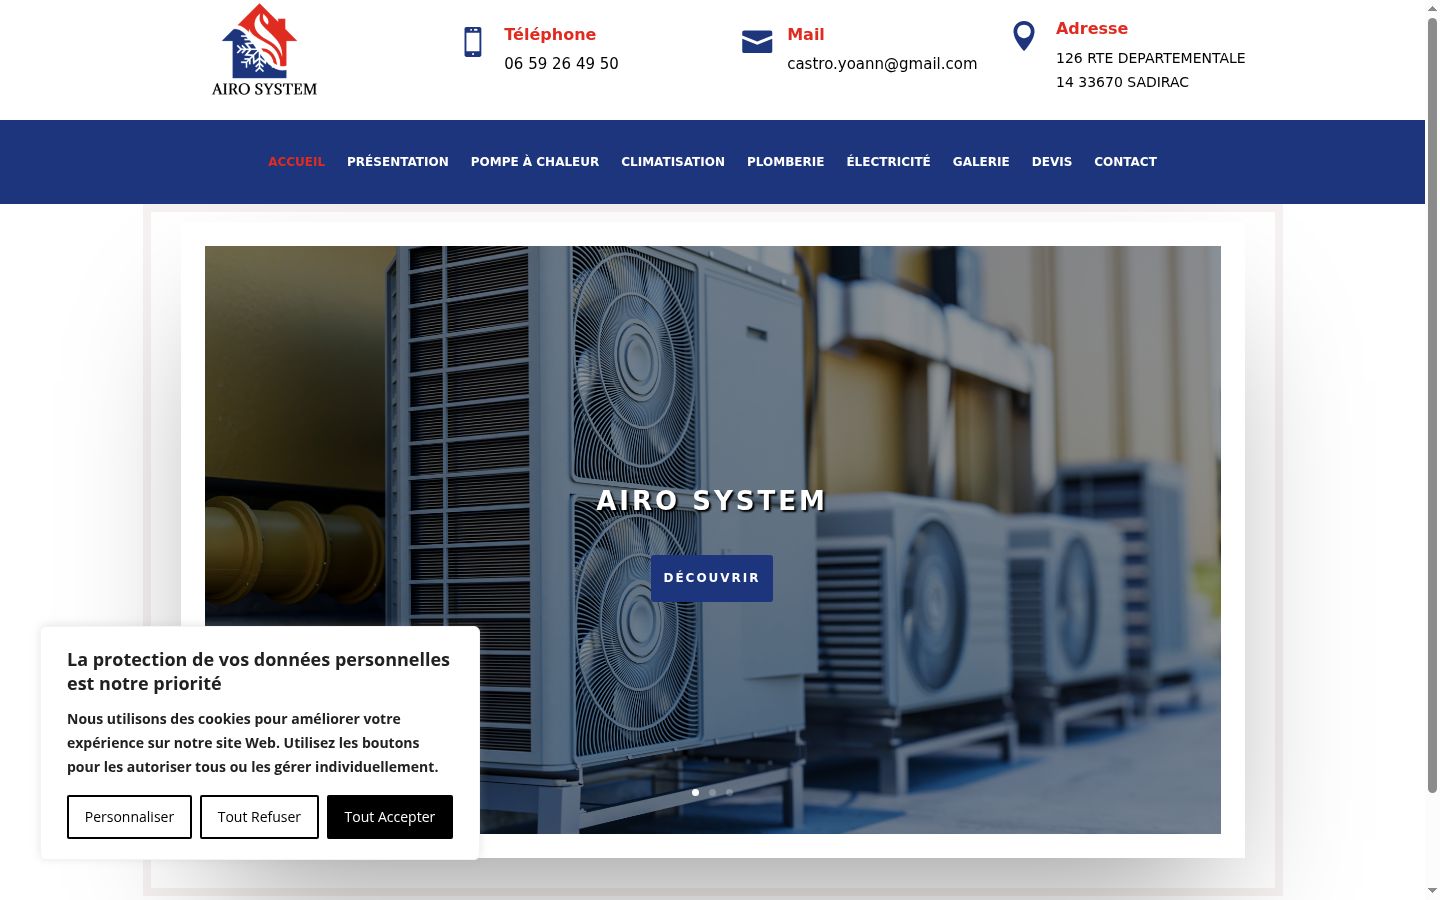Select the second slider dot
1440x900 pixels.
pos(712,792)
